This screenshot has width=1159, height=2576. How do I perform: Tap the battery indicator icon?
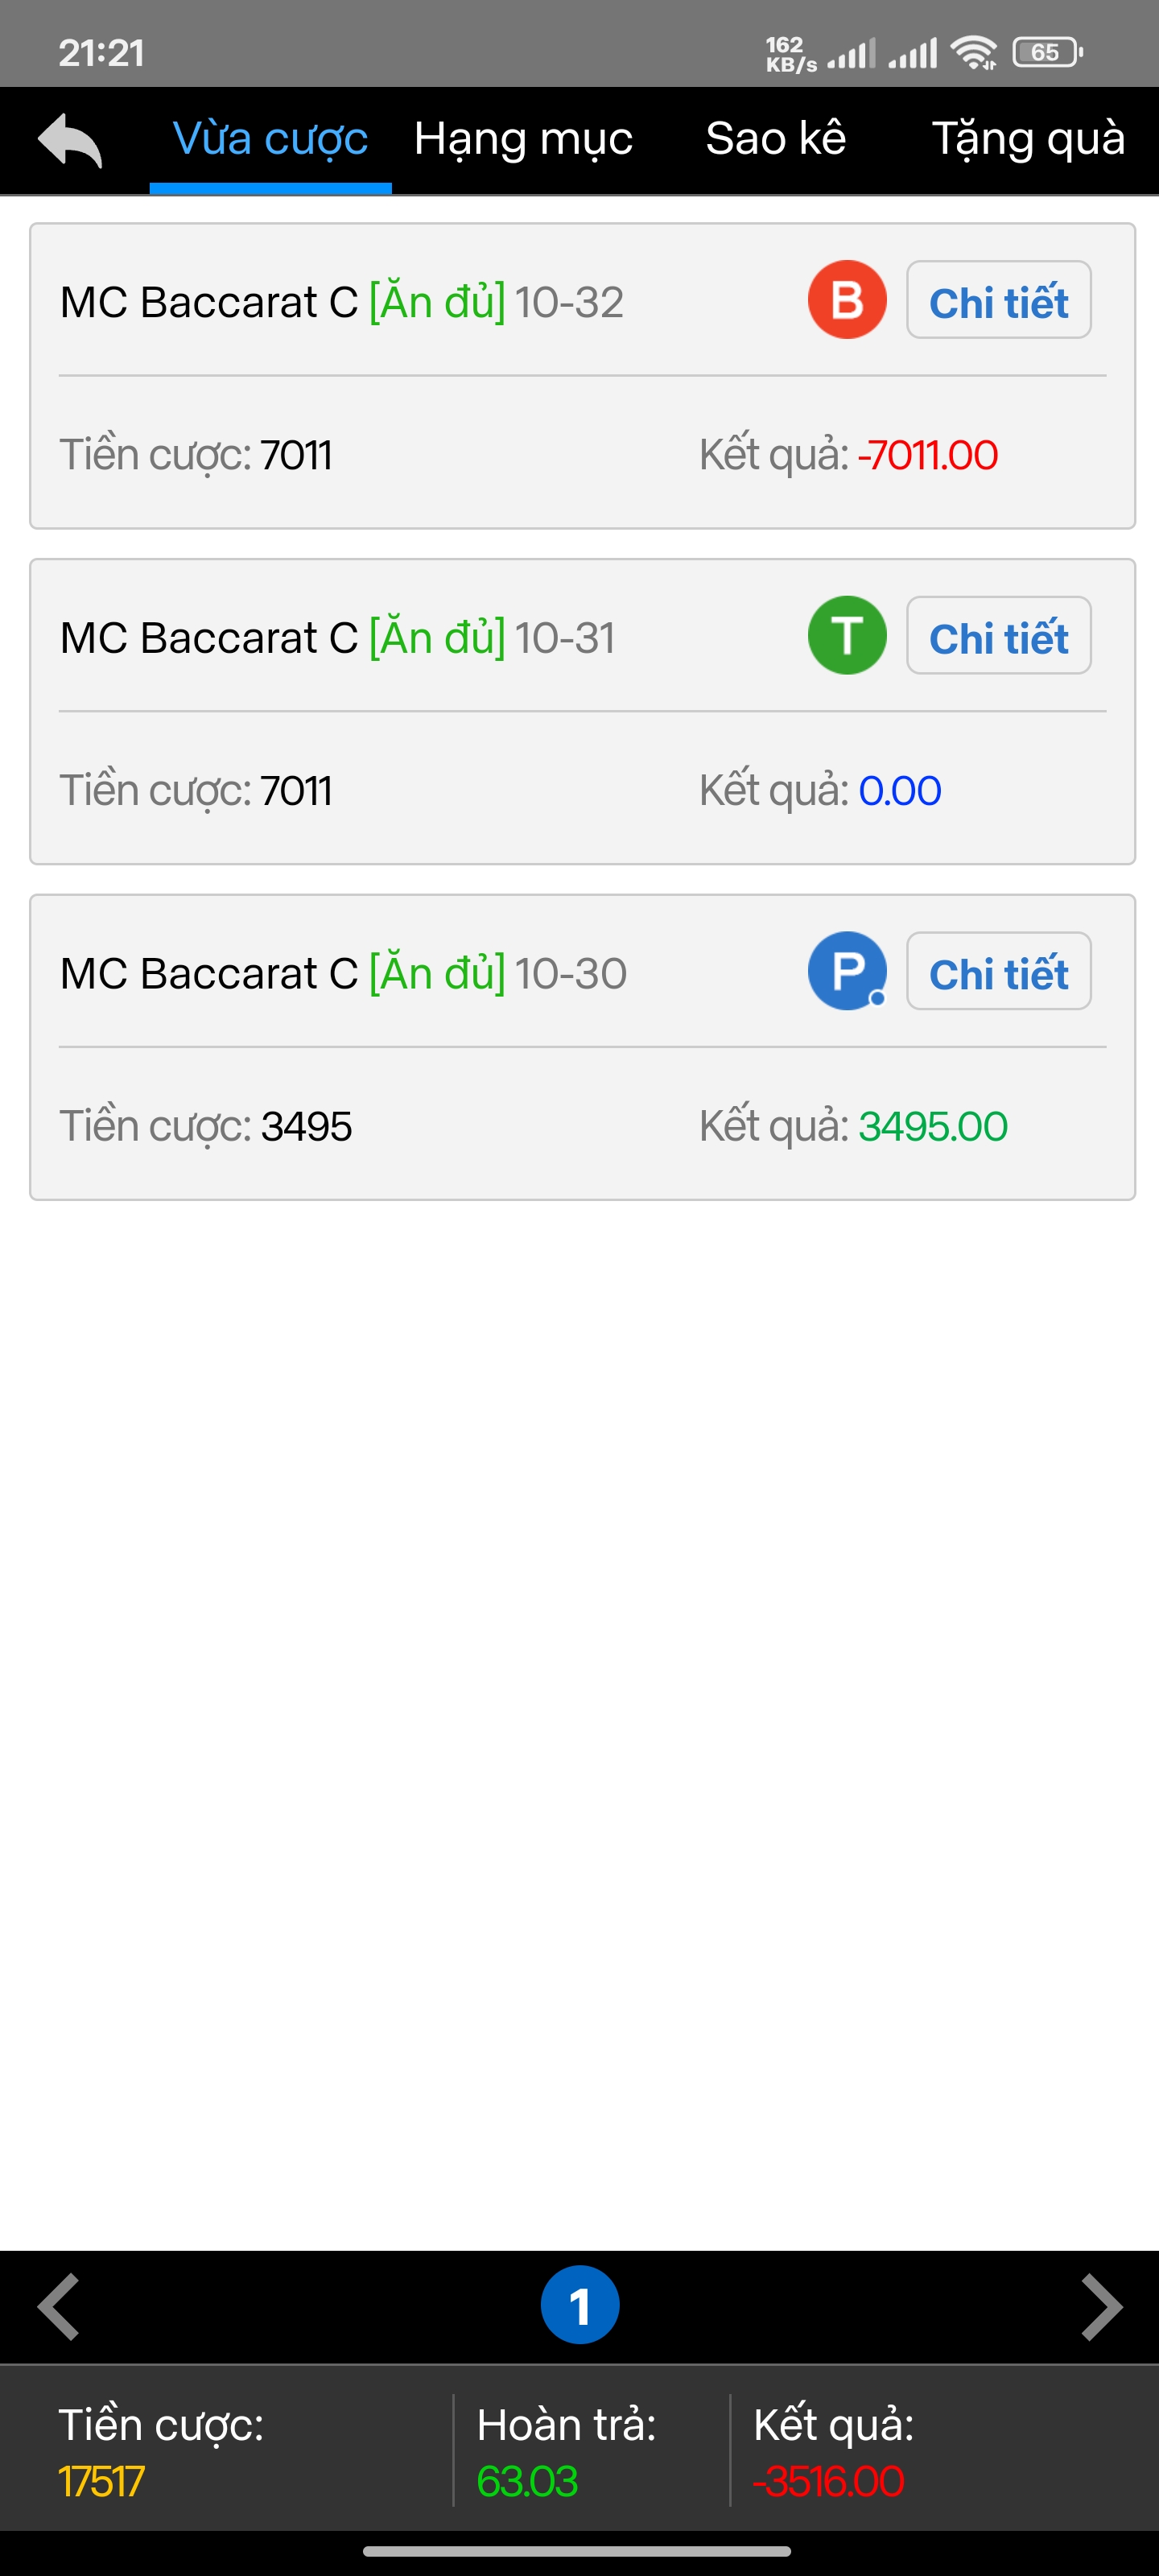coord(1046,52)
